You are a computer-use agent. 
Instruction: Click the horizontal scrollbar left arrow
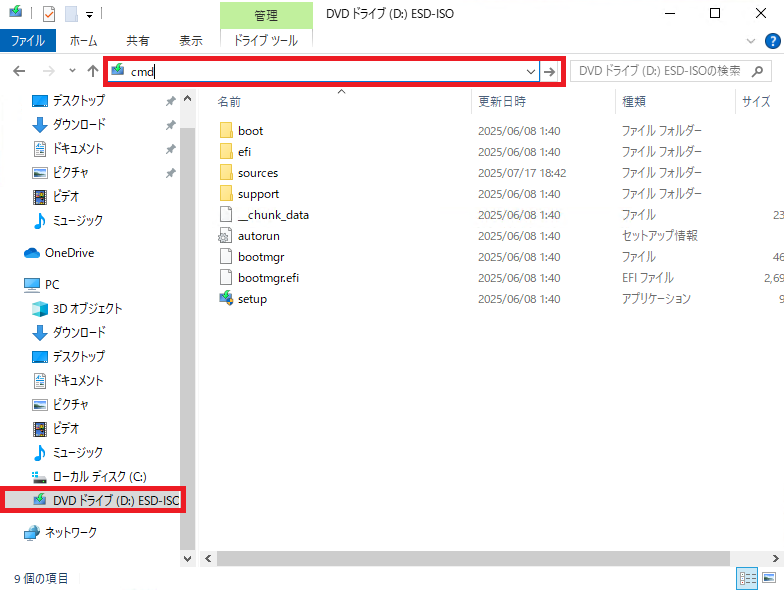click(208, 558)
